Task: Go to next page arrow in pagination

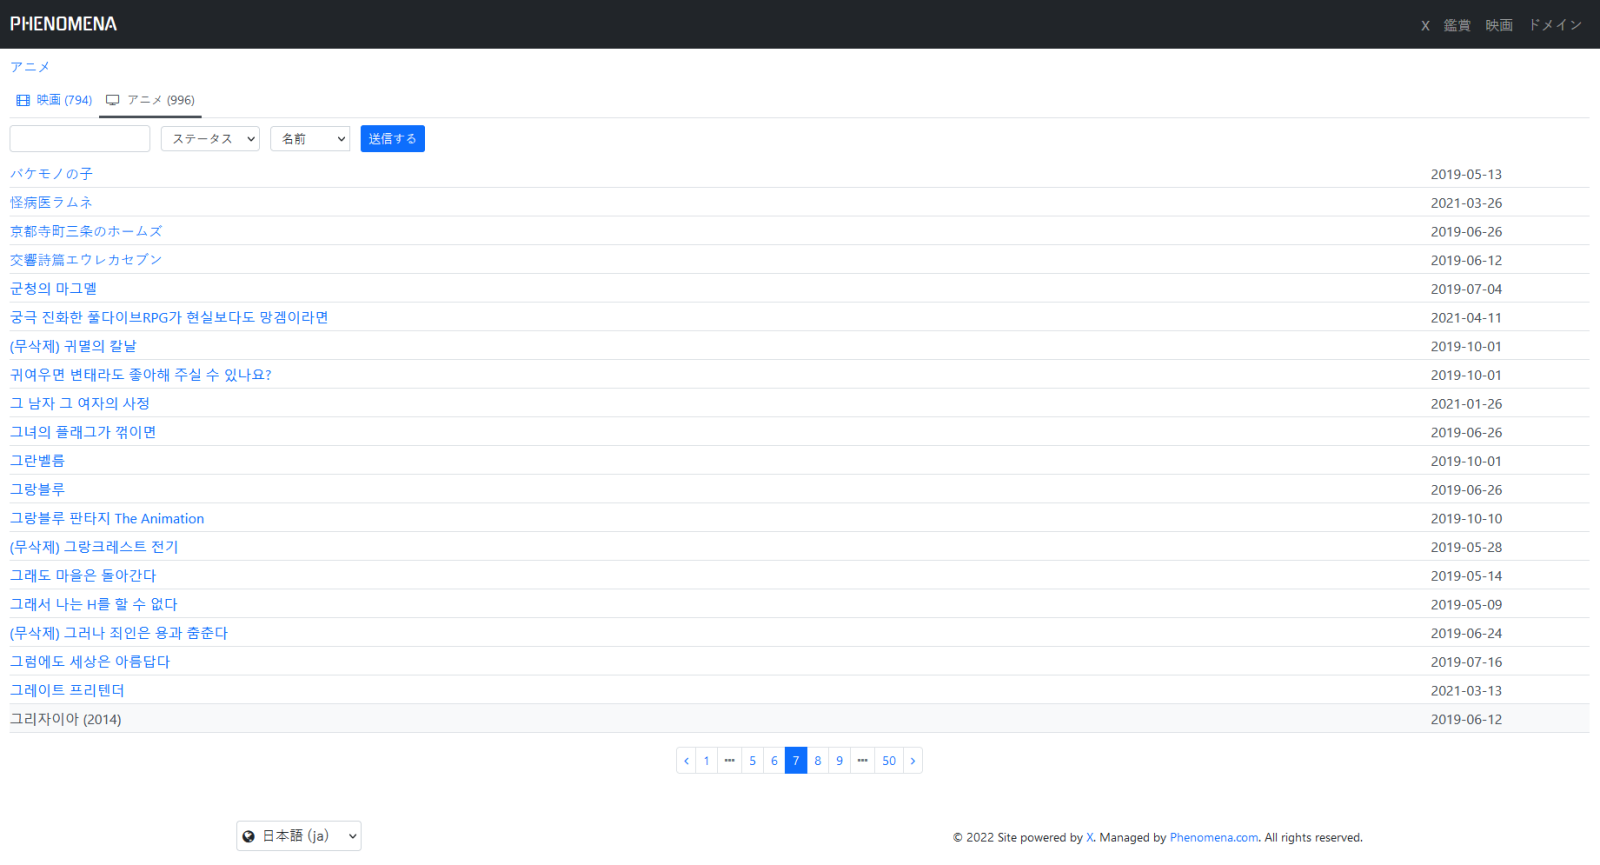Action: click(912, 761)
